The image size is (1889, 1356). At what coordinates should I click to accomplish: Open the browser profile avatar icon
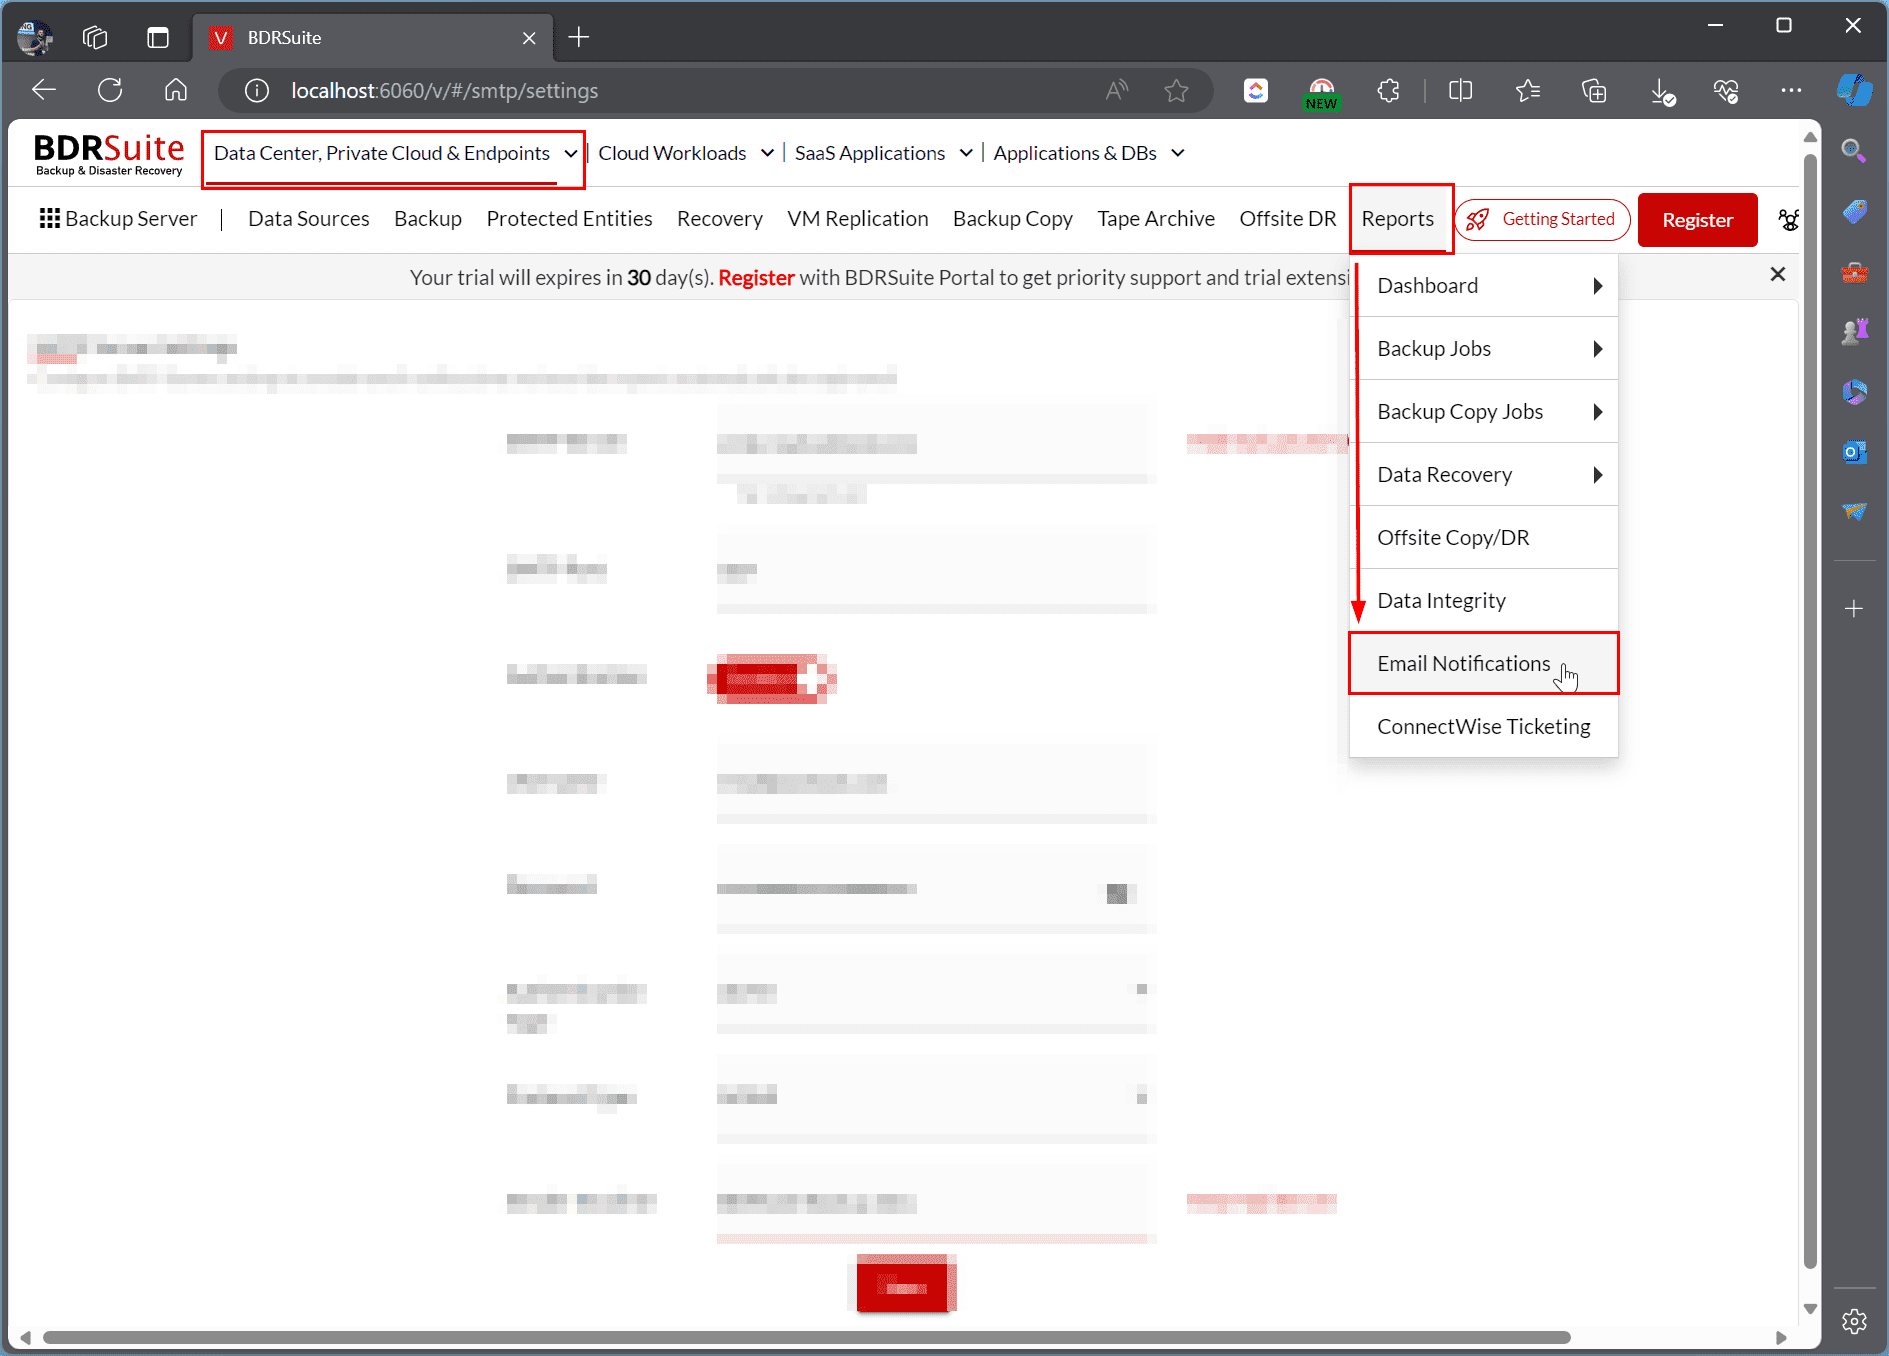pyautogui.click(x=34, y=38)
